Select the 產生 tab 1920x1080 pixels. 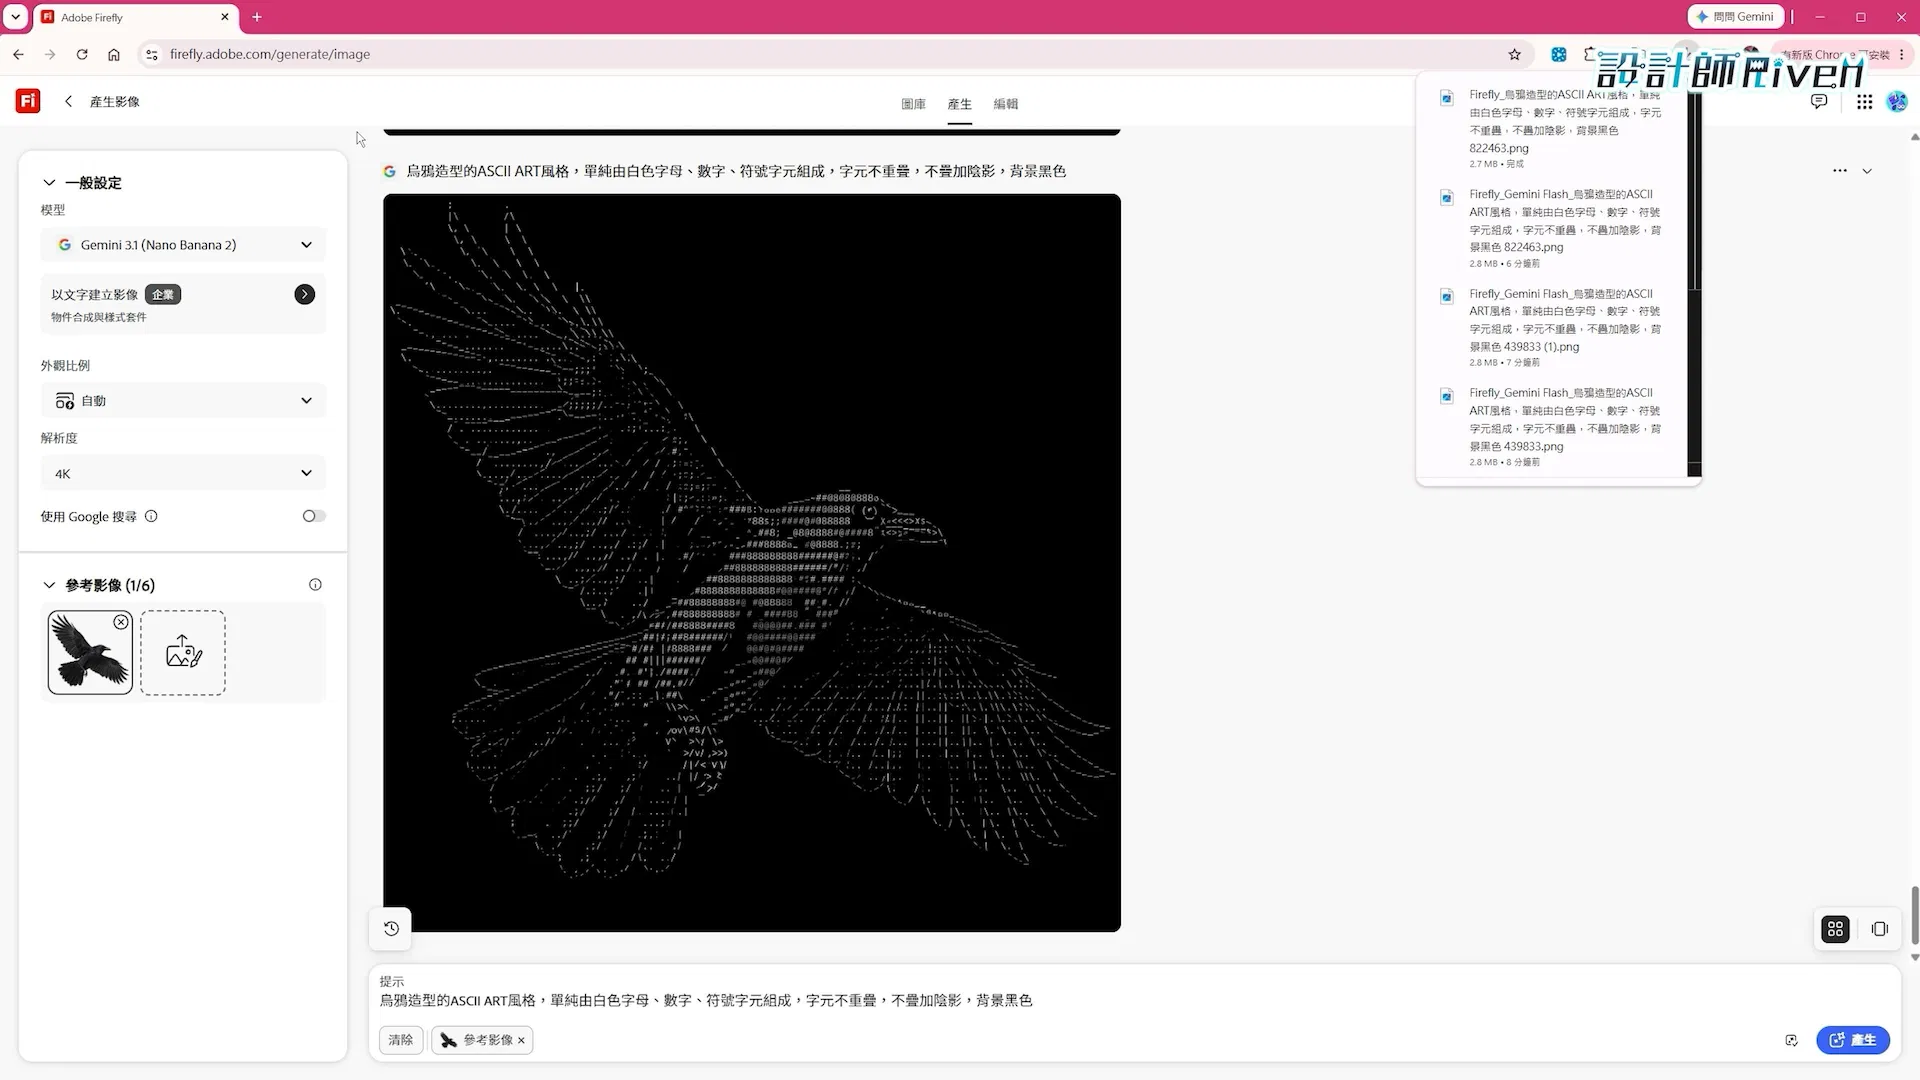click(960, 104)
